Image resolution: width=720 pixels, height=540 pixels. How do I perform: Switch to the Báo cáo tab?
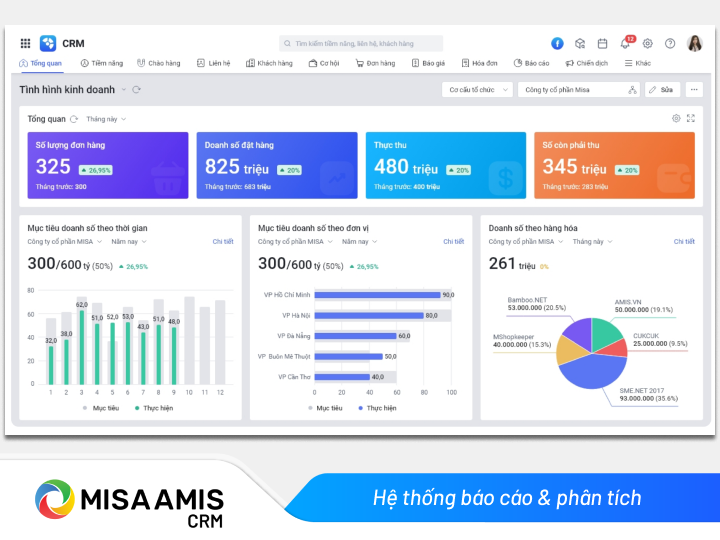tap(531, 63)
